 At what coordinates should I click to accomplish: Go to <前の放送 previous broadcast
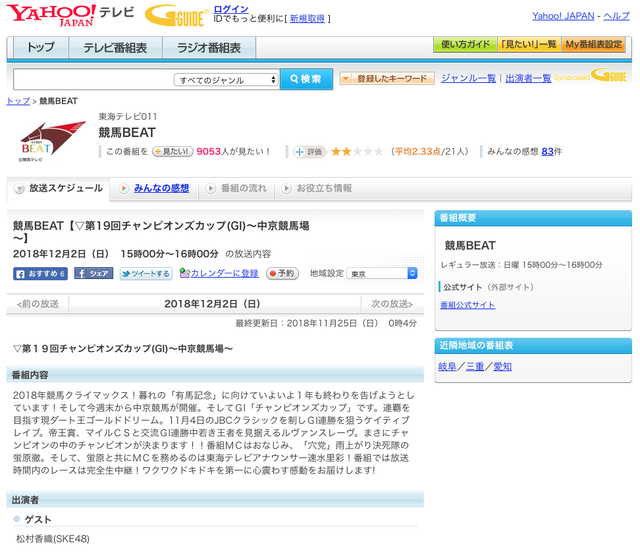click(x=38, y=304)
